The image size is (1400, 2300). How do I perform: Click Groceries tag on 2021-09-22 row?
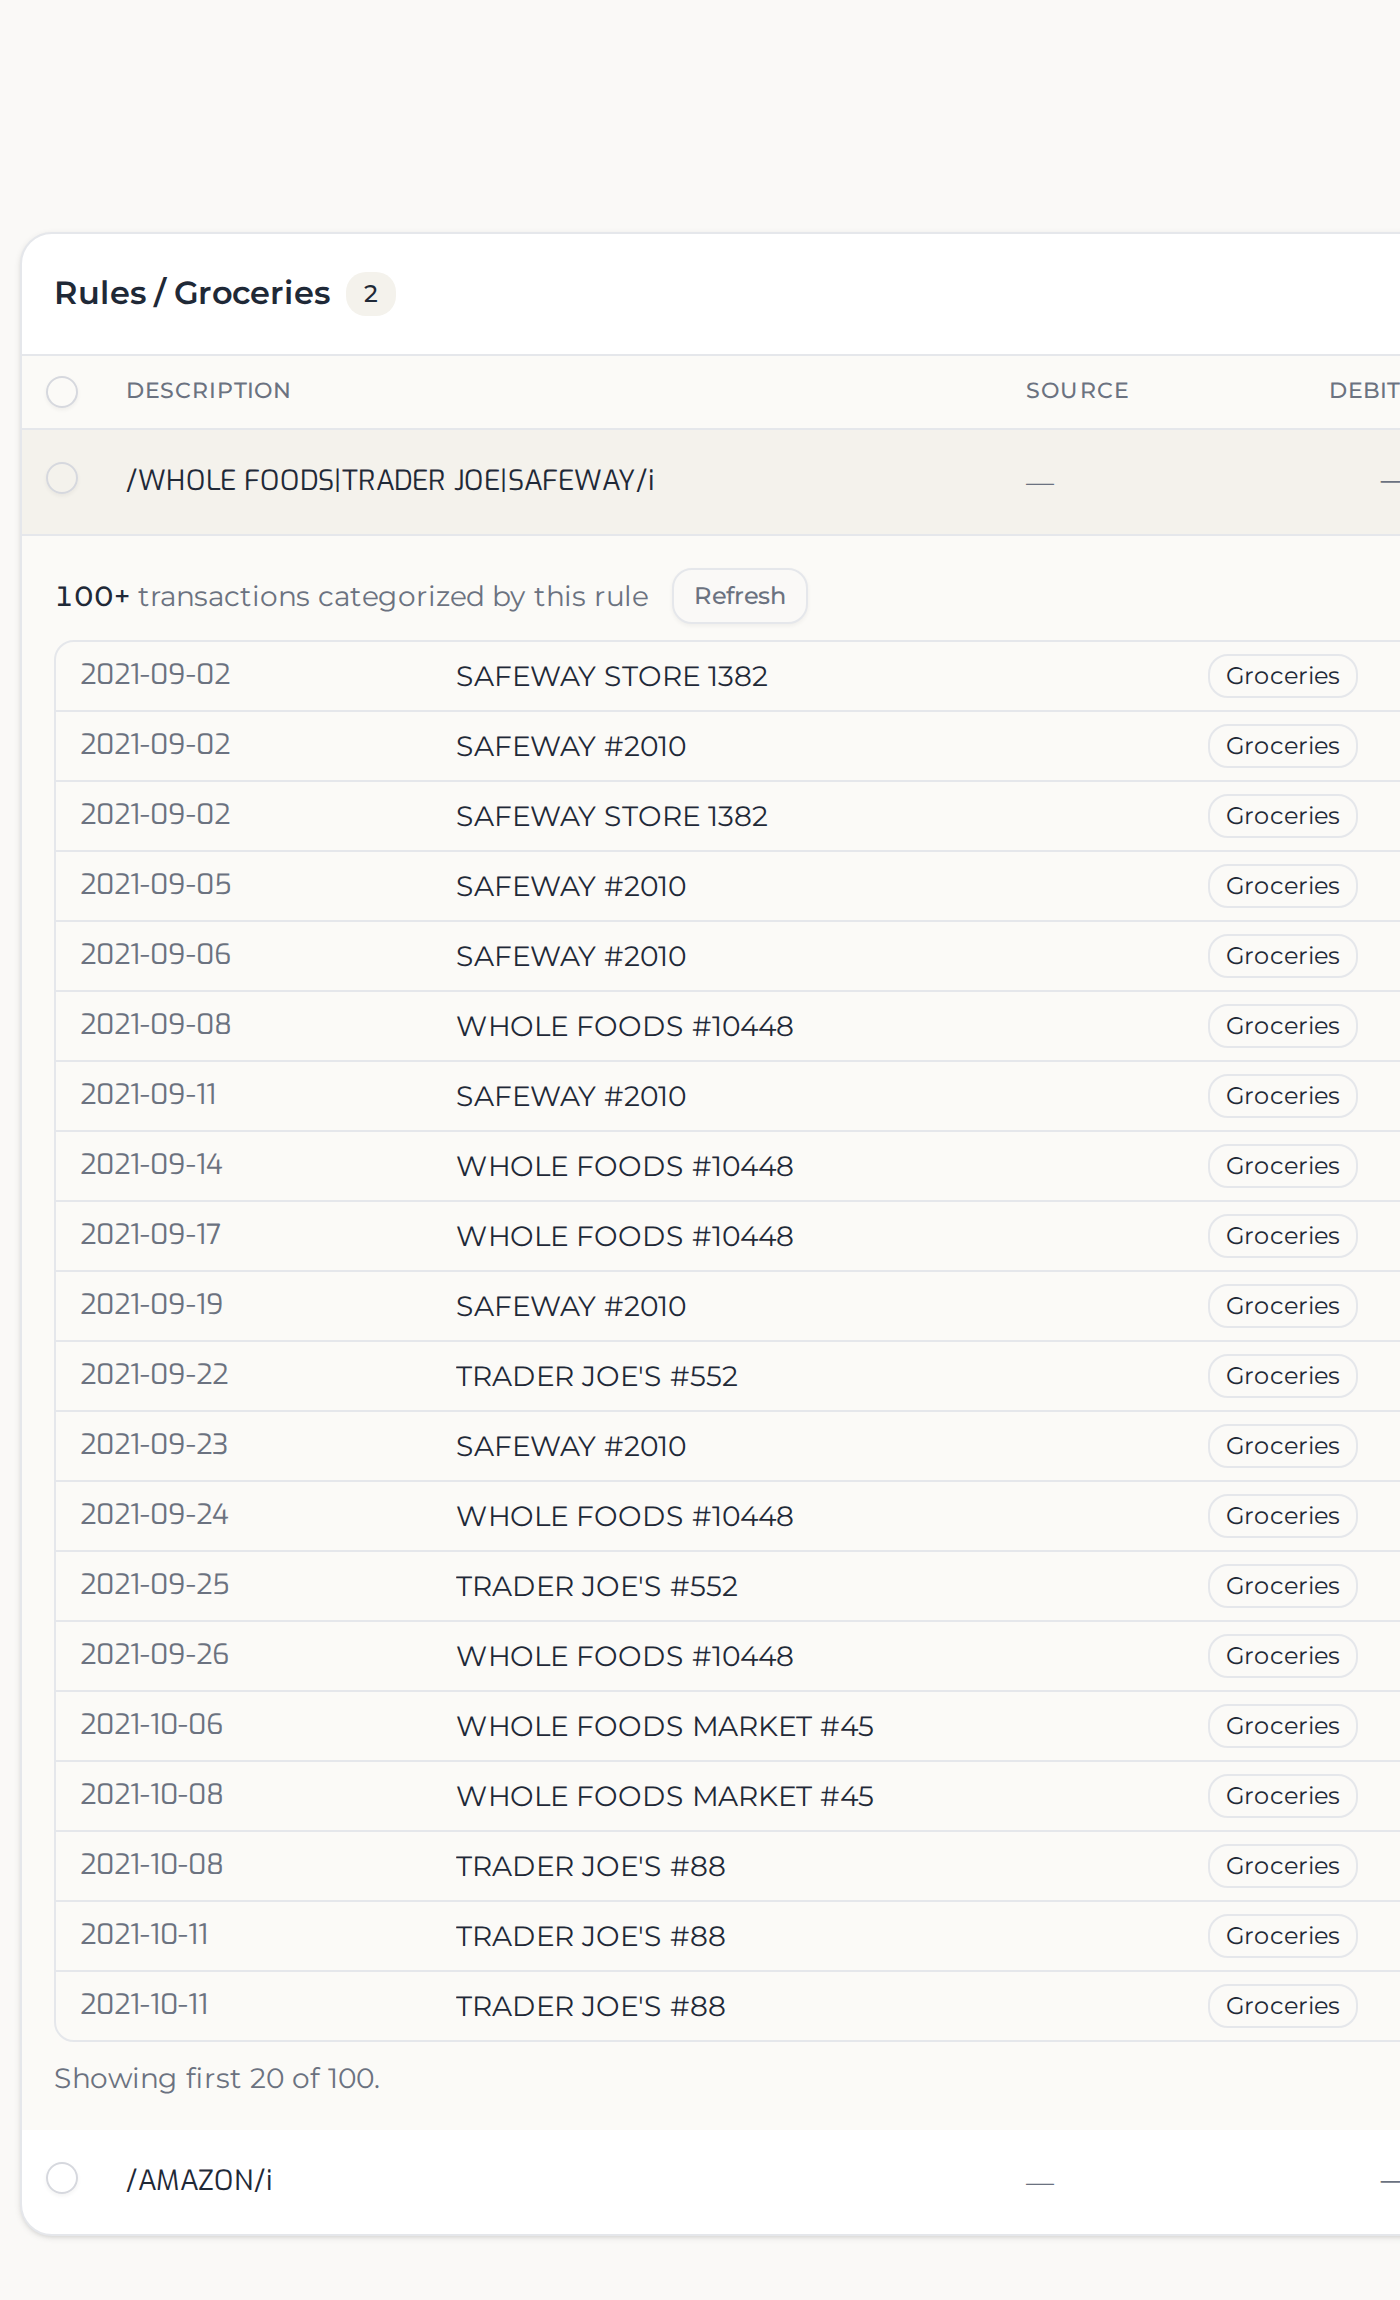click(1282, 1376)
